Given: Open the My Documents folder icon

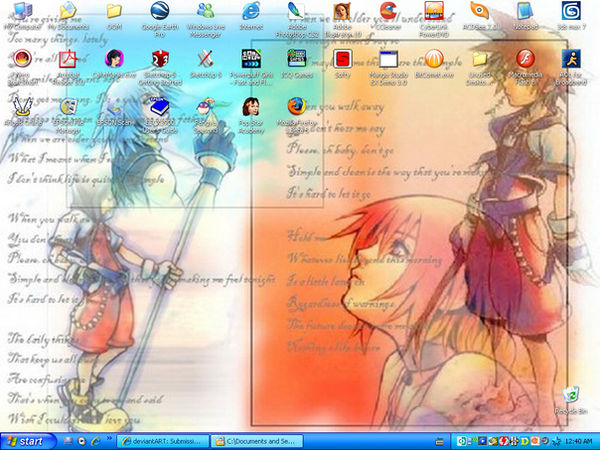Looking at the screenshot, I should tap(68, 15).
